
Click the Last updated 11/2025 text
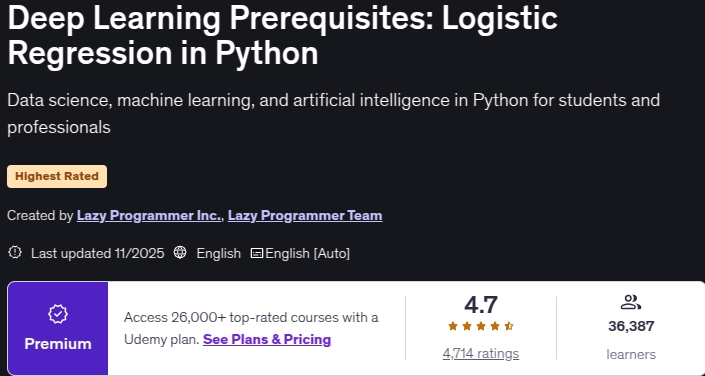tap(98, 253)
